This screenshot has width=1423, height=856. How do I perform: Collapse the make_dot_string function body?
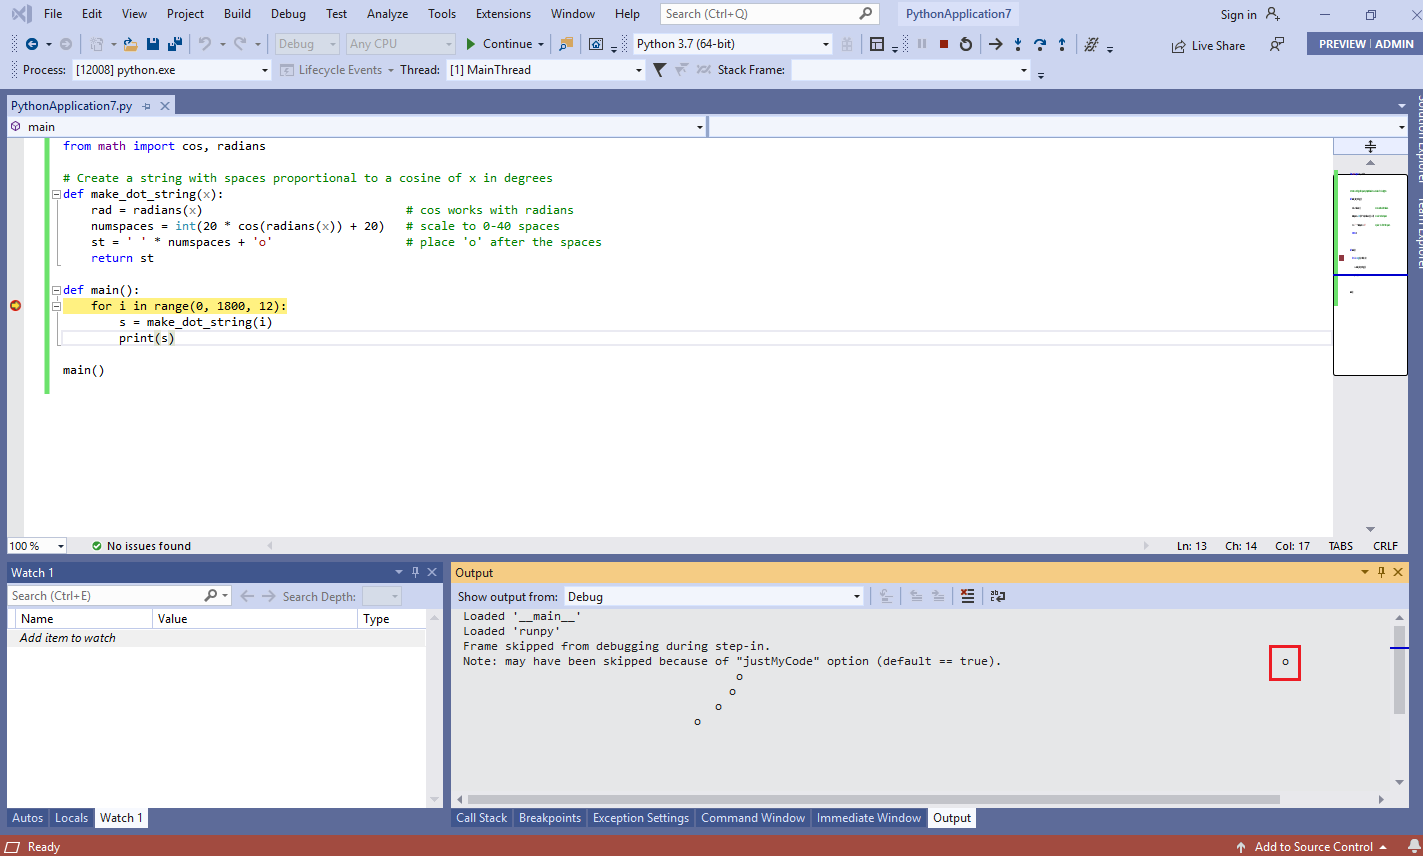[x=56, y=193]
